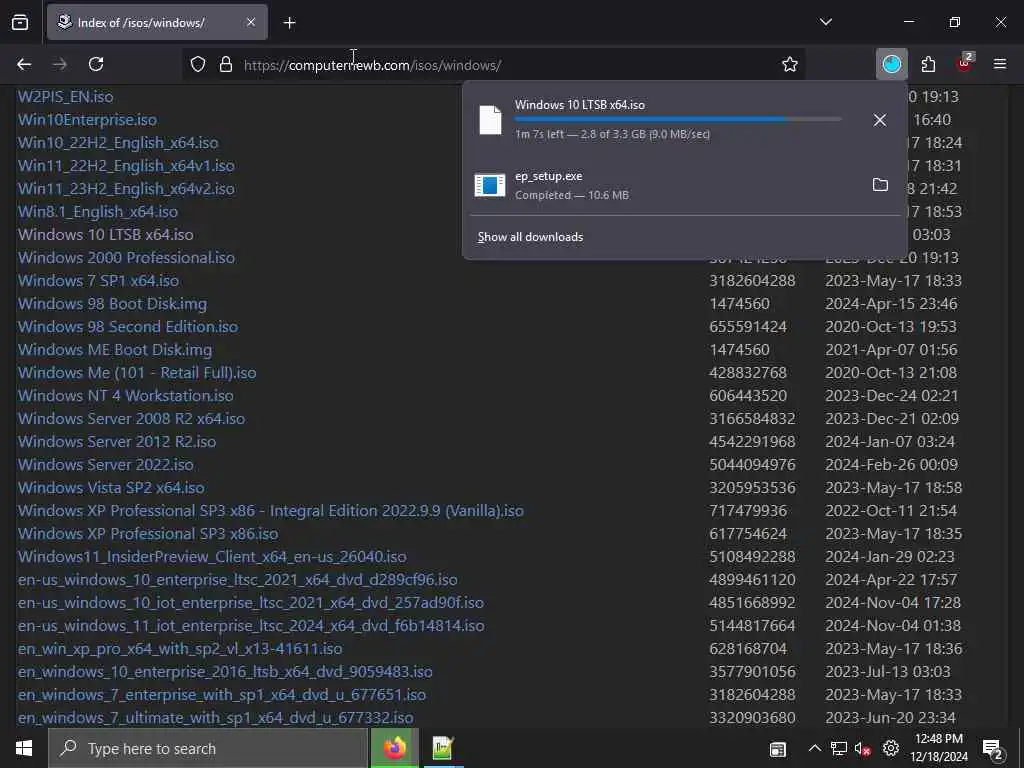Download windows_10_enterprise_ltsc_2021 d289cf96 iso
The width and height of the screenshot is (1024, 768).
pos(237,579)
